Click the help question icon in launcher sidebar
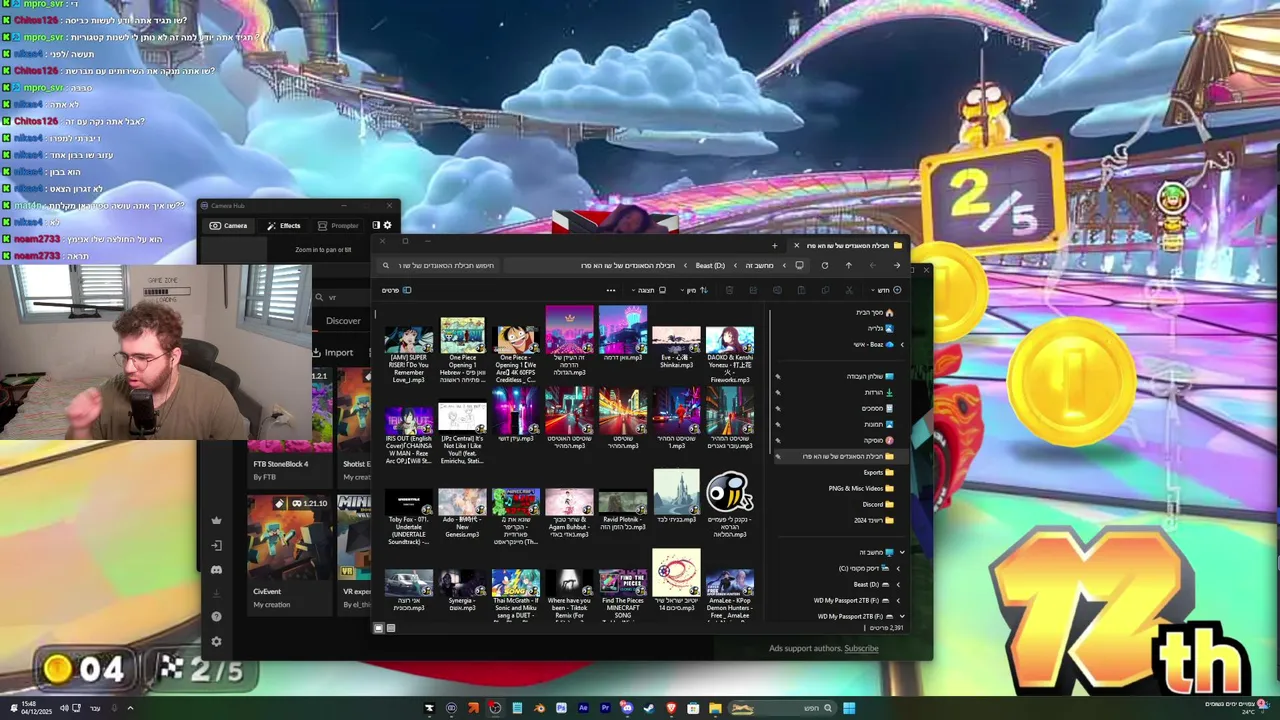Screen dimensions: 1280x720 click(x=216, y=617)
